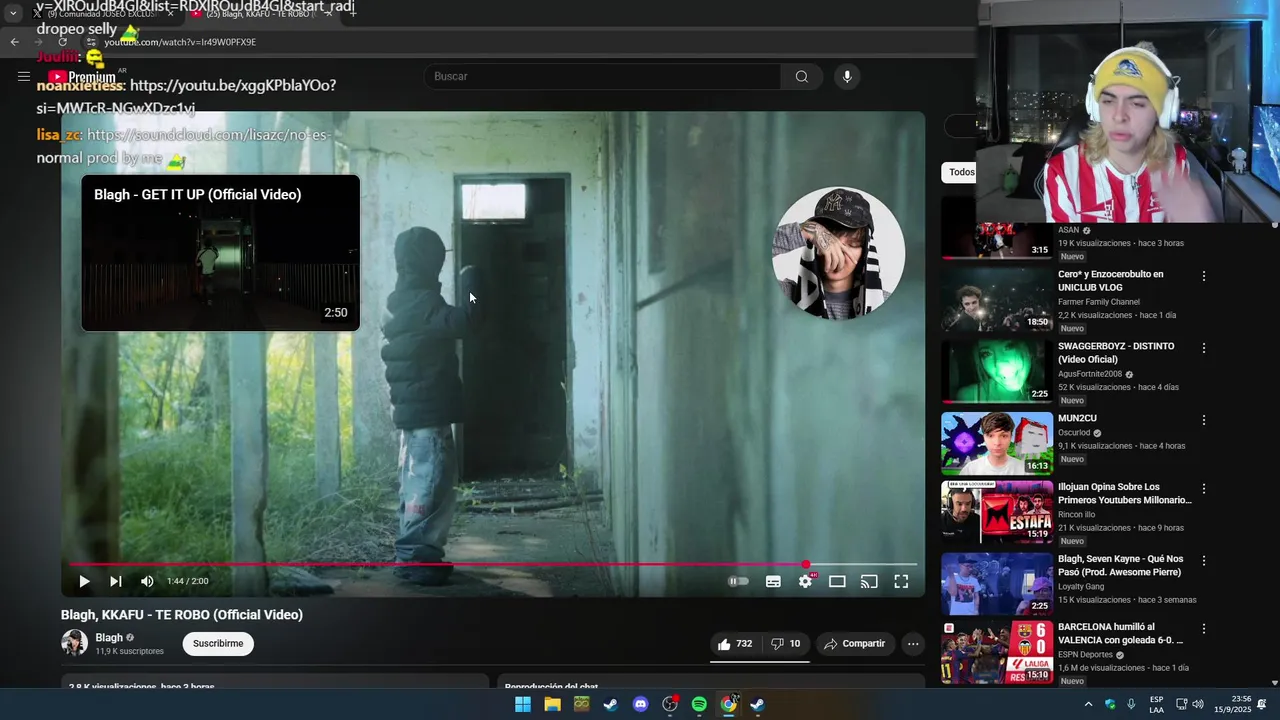Screen dimensions: 1280x720
Task: Toggle the autoplay switch in player
Action: (738, 581)
